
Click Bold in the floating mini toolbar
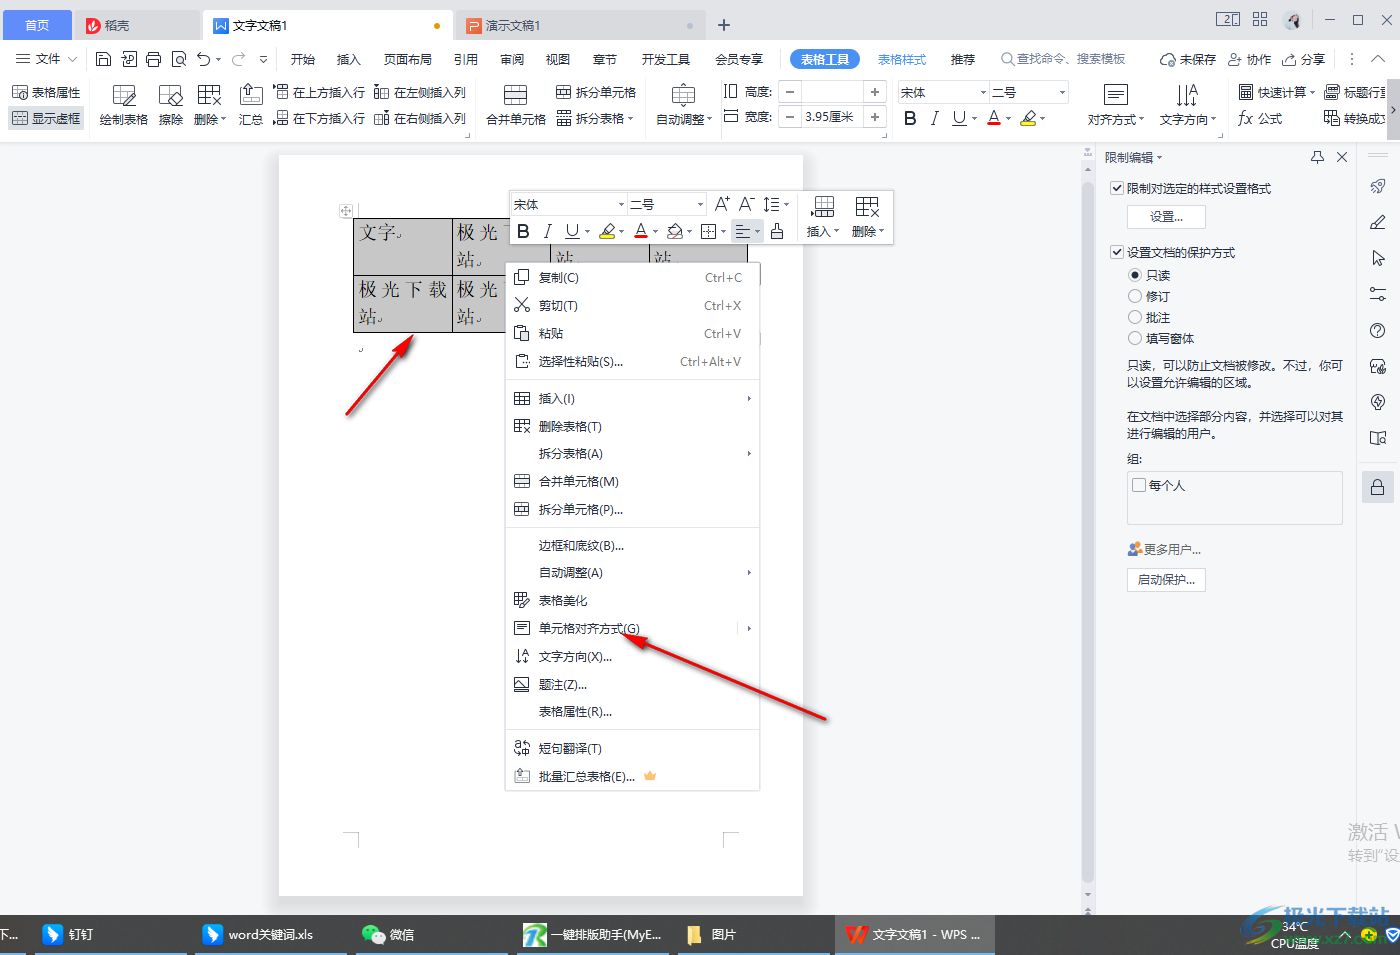pos(523,231)
